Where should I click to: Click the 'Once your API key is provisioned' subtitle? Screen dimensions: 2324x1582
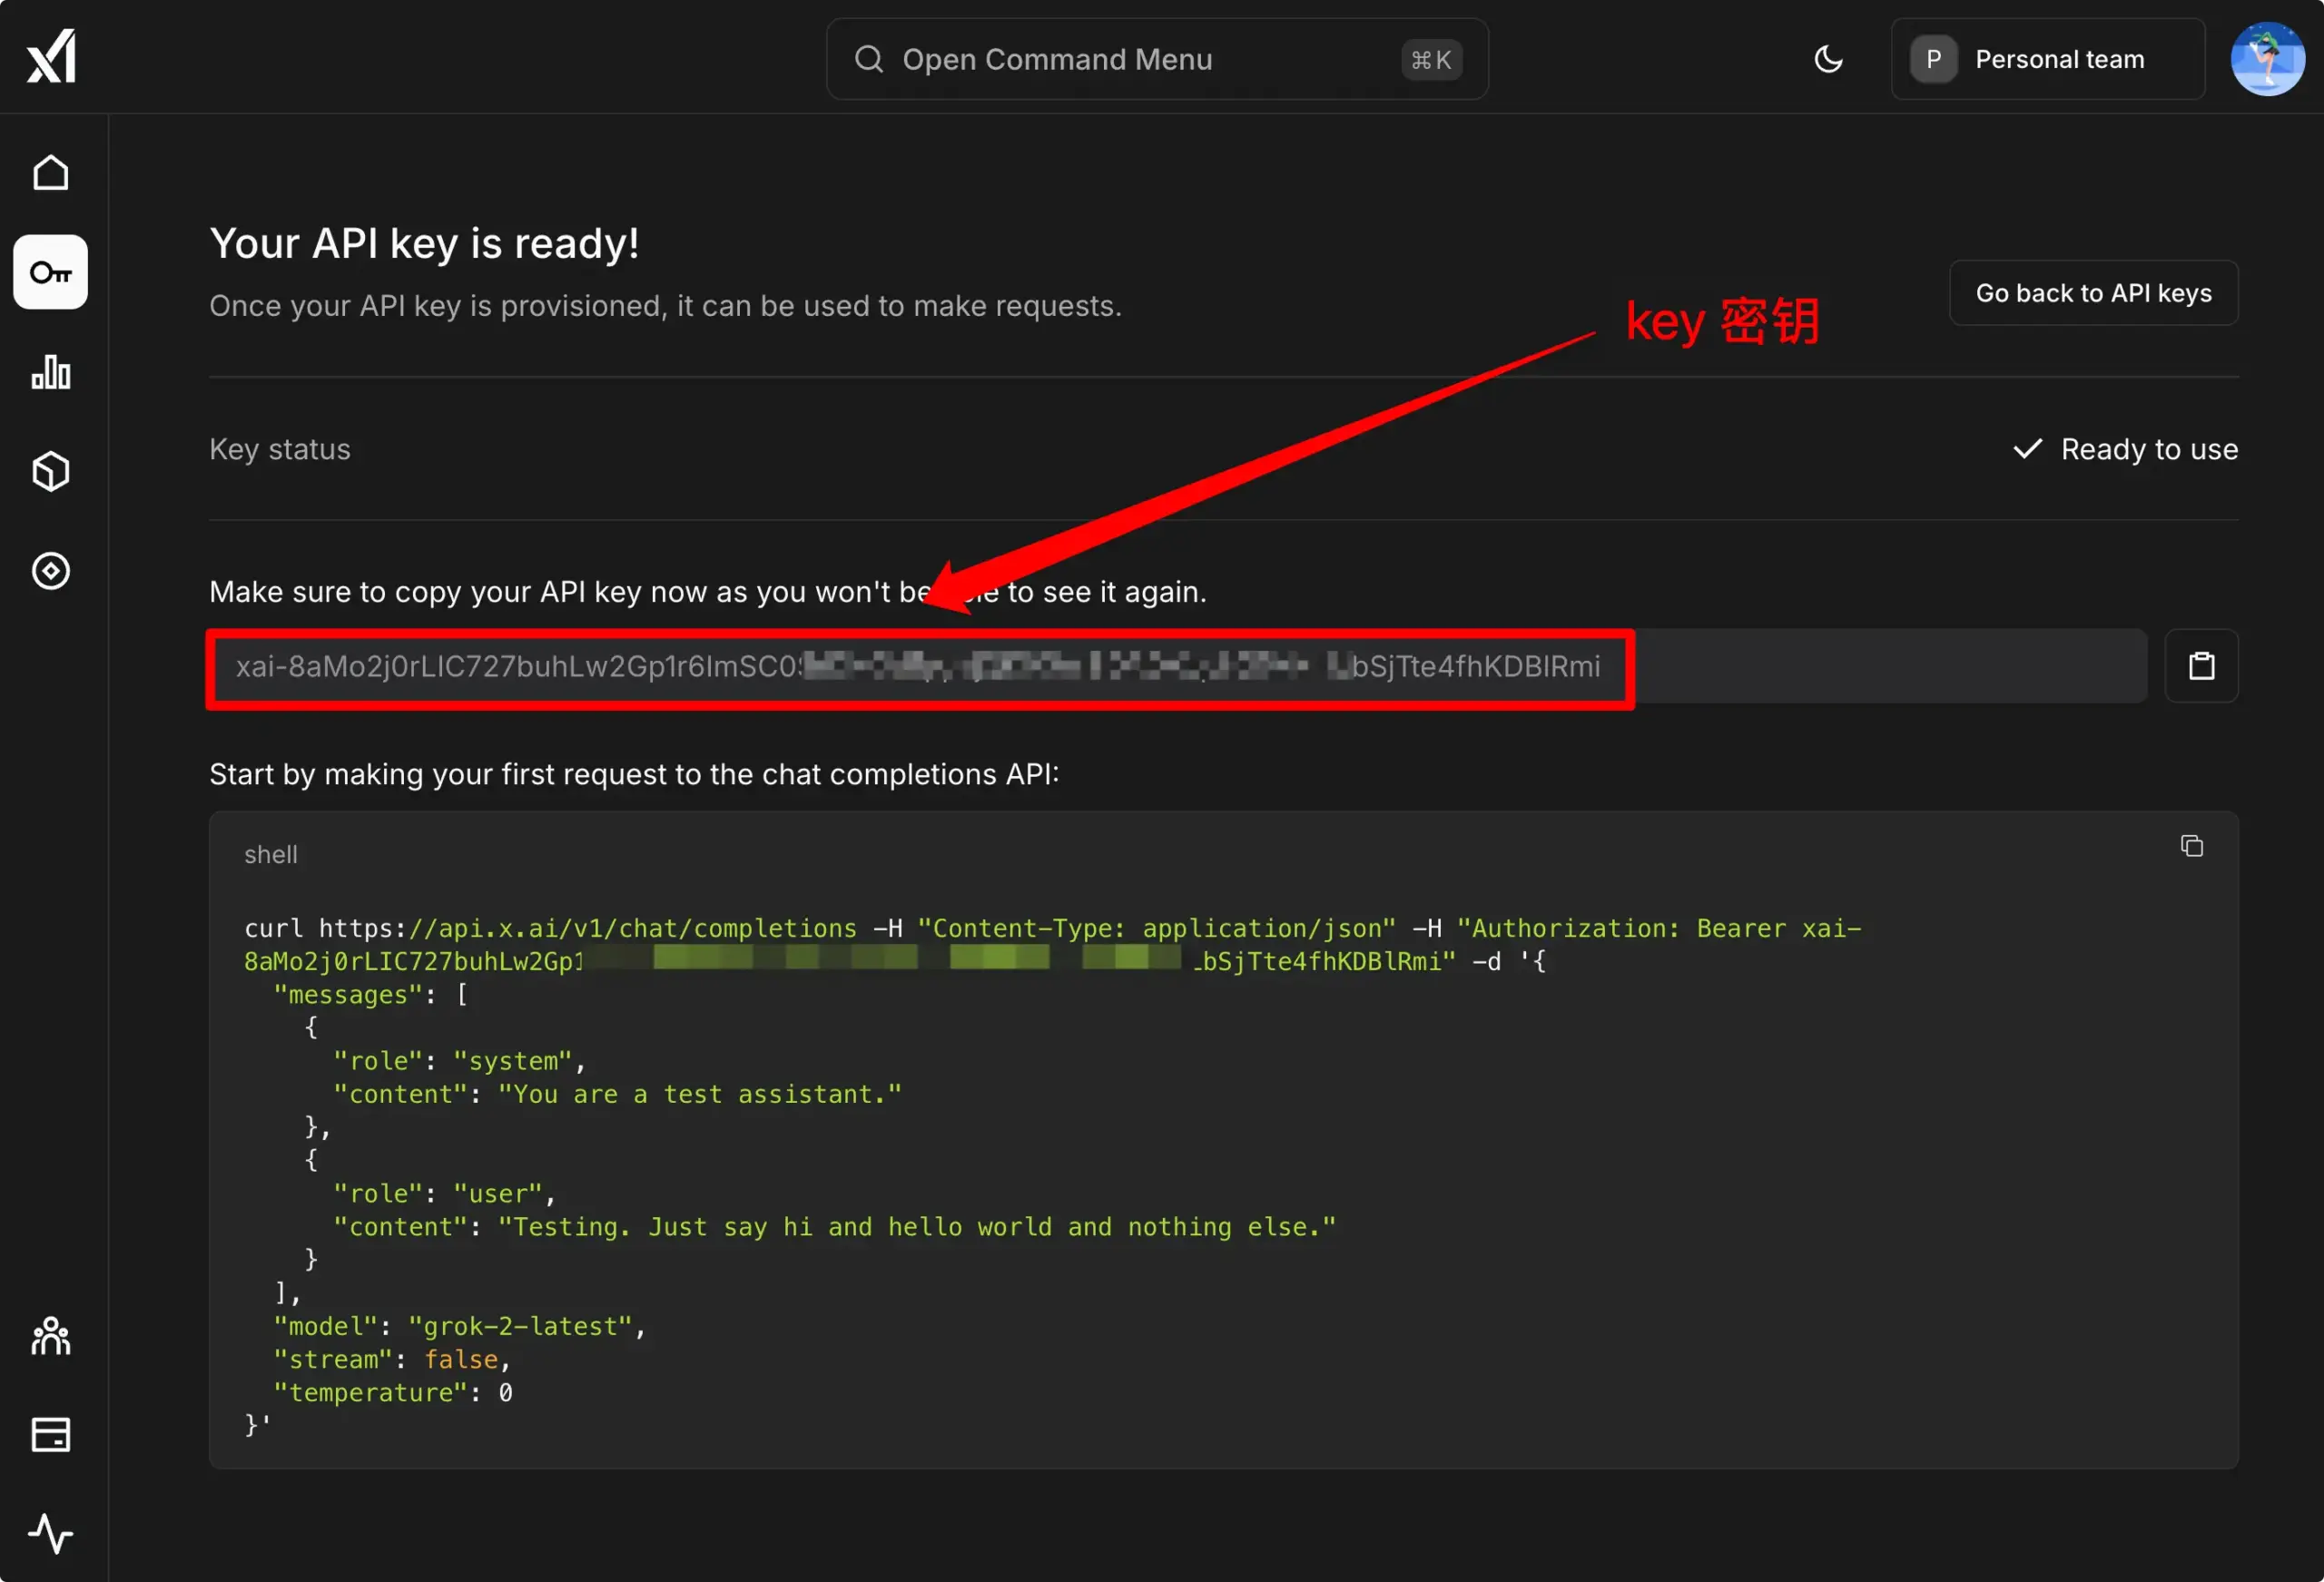(x=665, y=305)
